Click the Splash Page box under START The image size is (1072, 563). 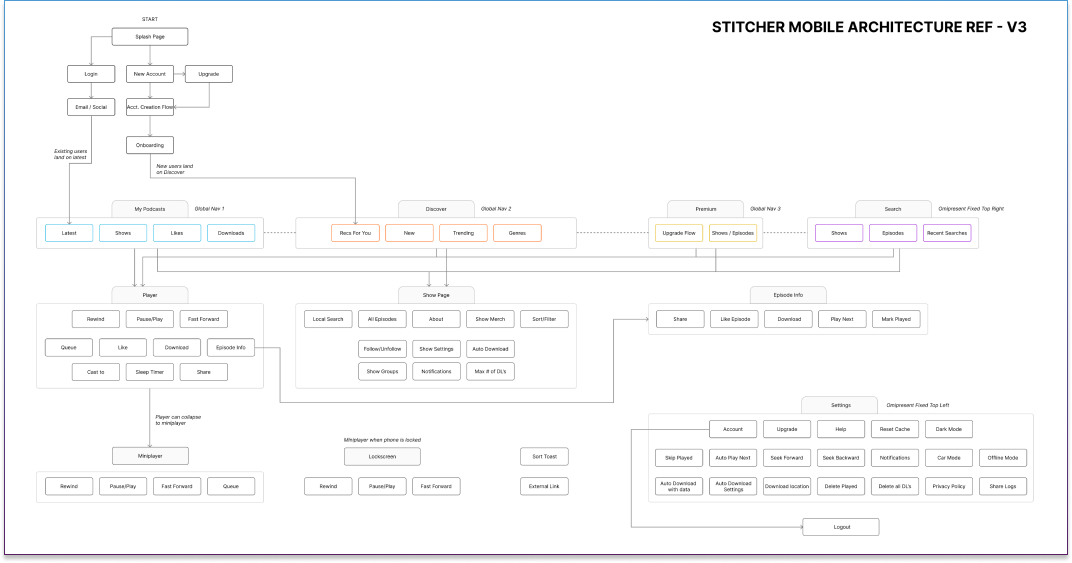[149, 37]
